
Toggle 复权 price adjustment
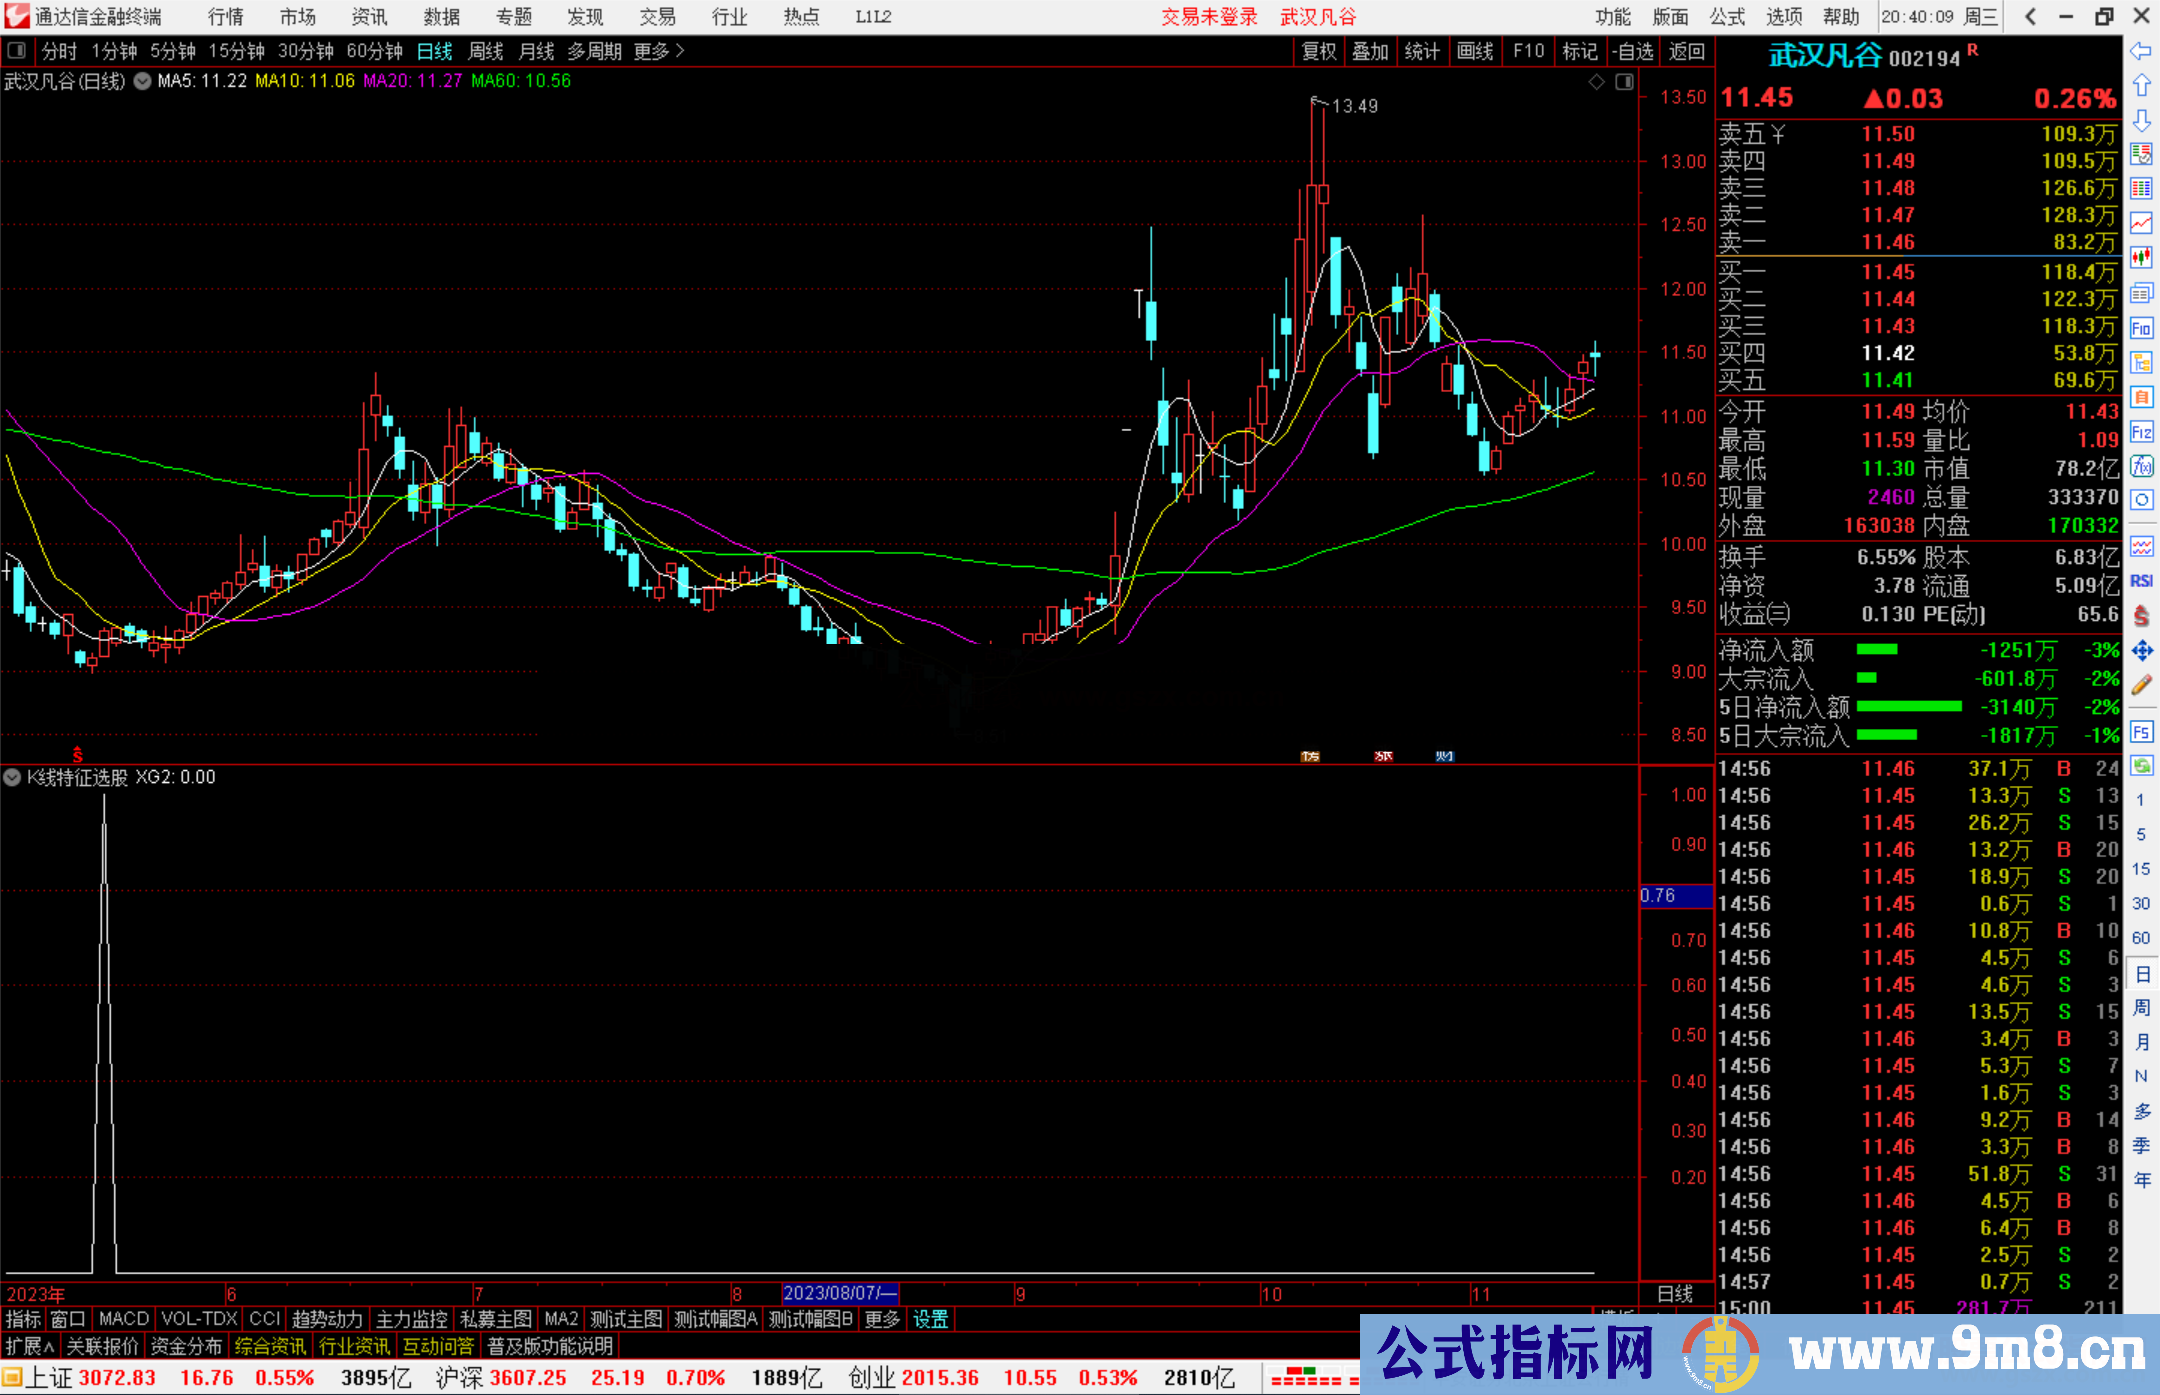tap(1317, 51)
